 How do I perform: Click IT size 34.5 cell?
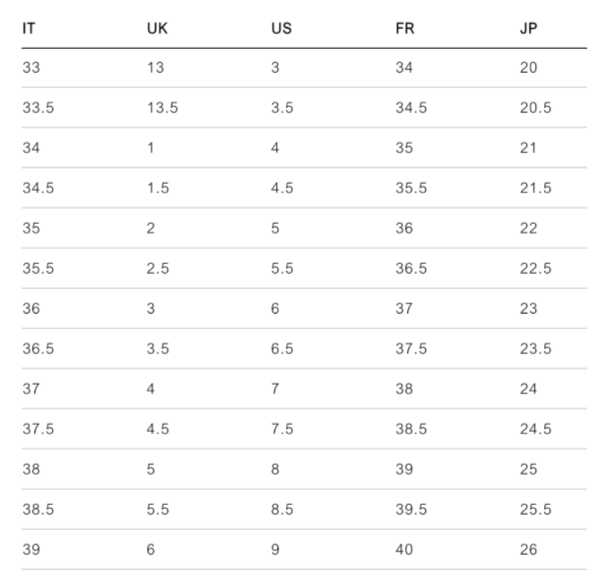pyautogui.click(x=38, y=188)
